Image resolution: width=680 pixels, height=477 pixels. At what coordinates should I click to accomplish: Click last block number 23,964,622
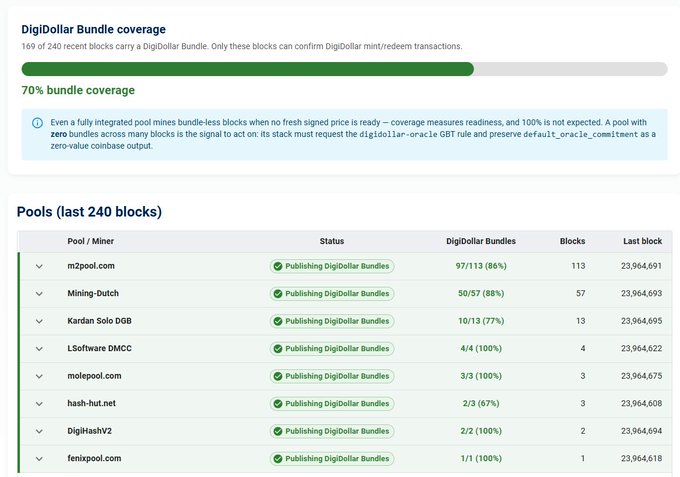click(641, 349)
